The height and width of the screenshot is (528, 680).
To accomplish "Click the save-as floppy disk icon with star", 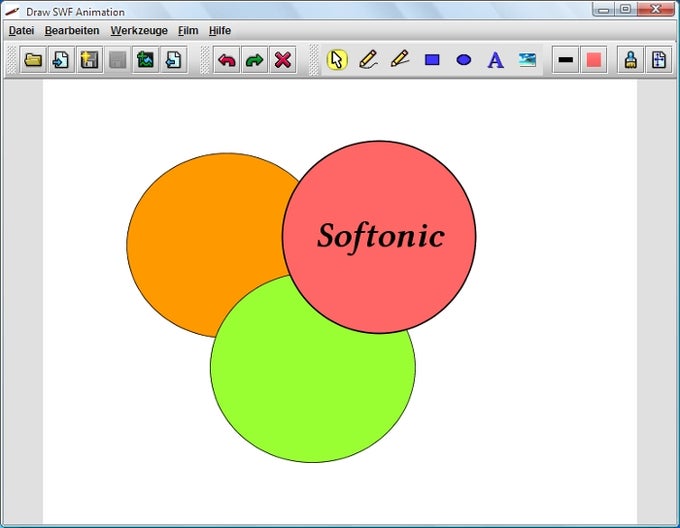I will point(89,60).
